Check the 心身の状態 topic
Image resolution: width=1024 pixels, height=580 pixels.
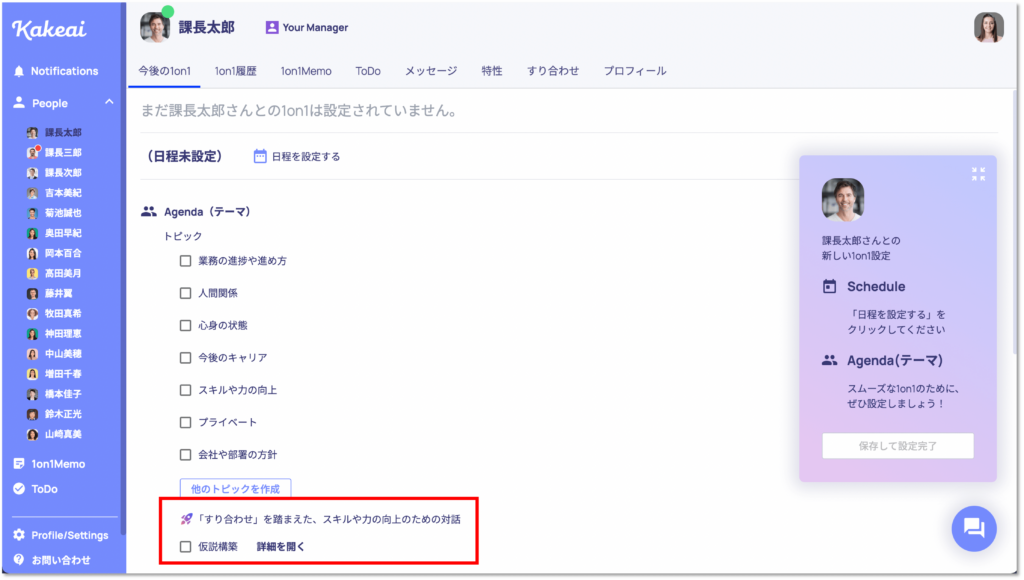tap(185, 326)
